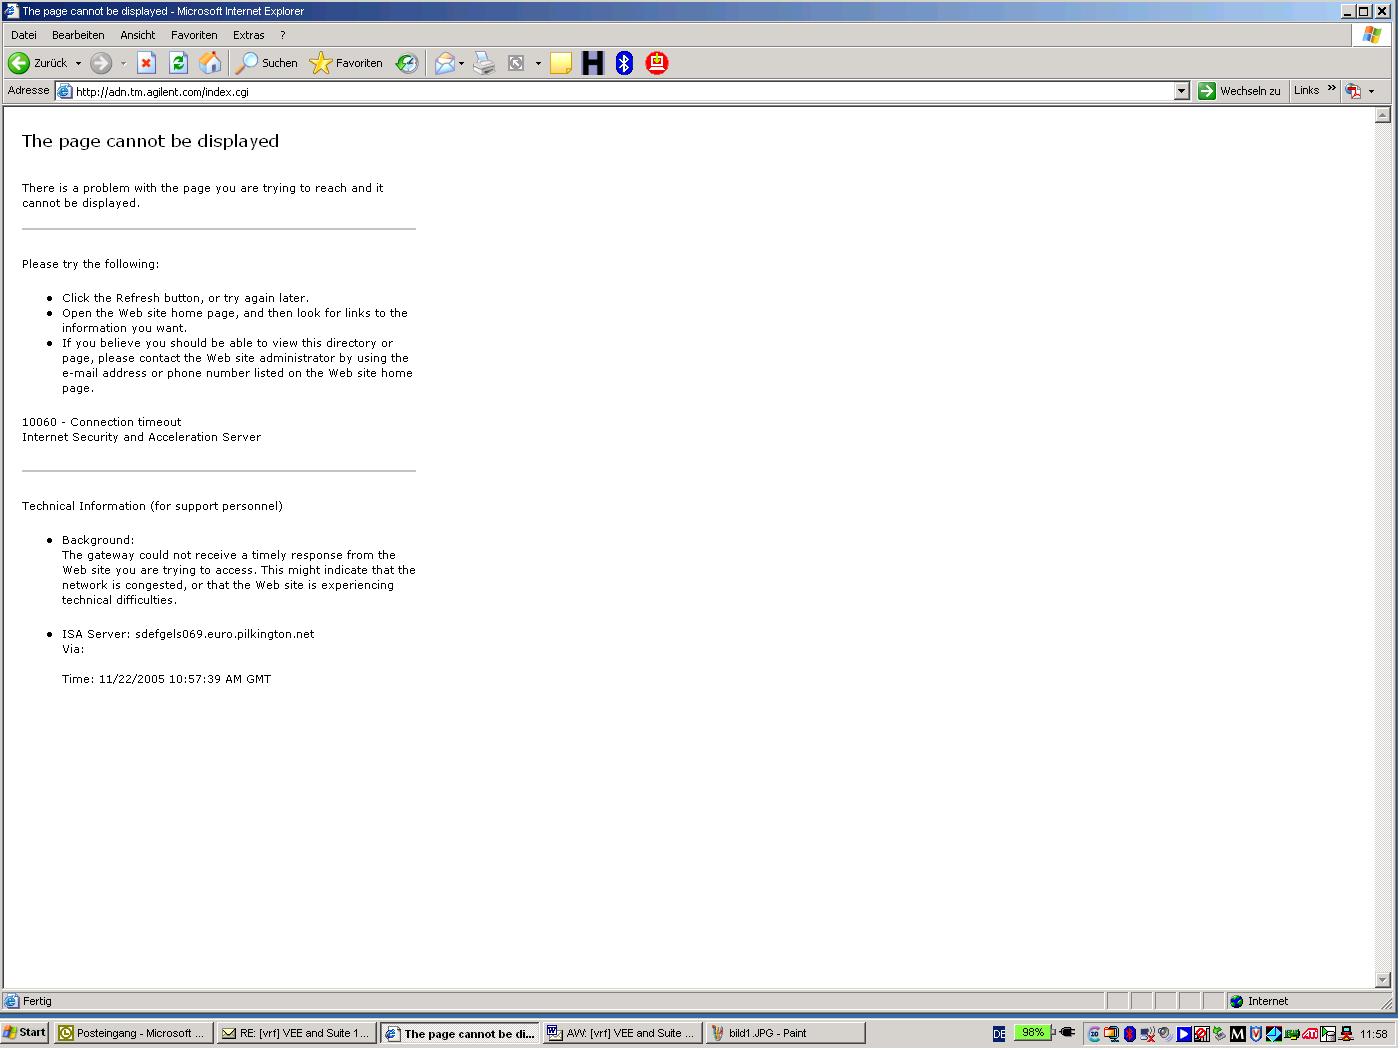Click the page scrollbar down arrow

(x=1383, y=980)
